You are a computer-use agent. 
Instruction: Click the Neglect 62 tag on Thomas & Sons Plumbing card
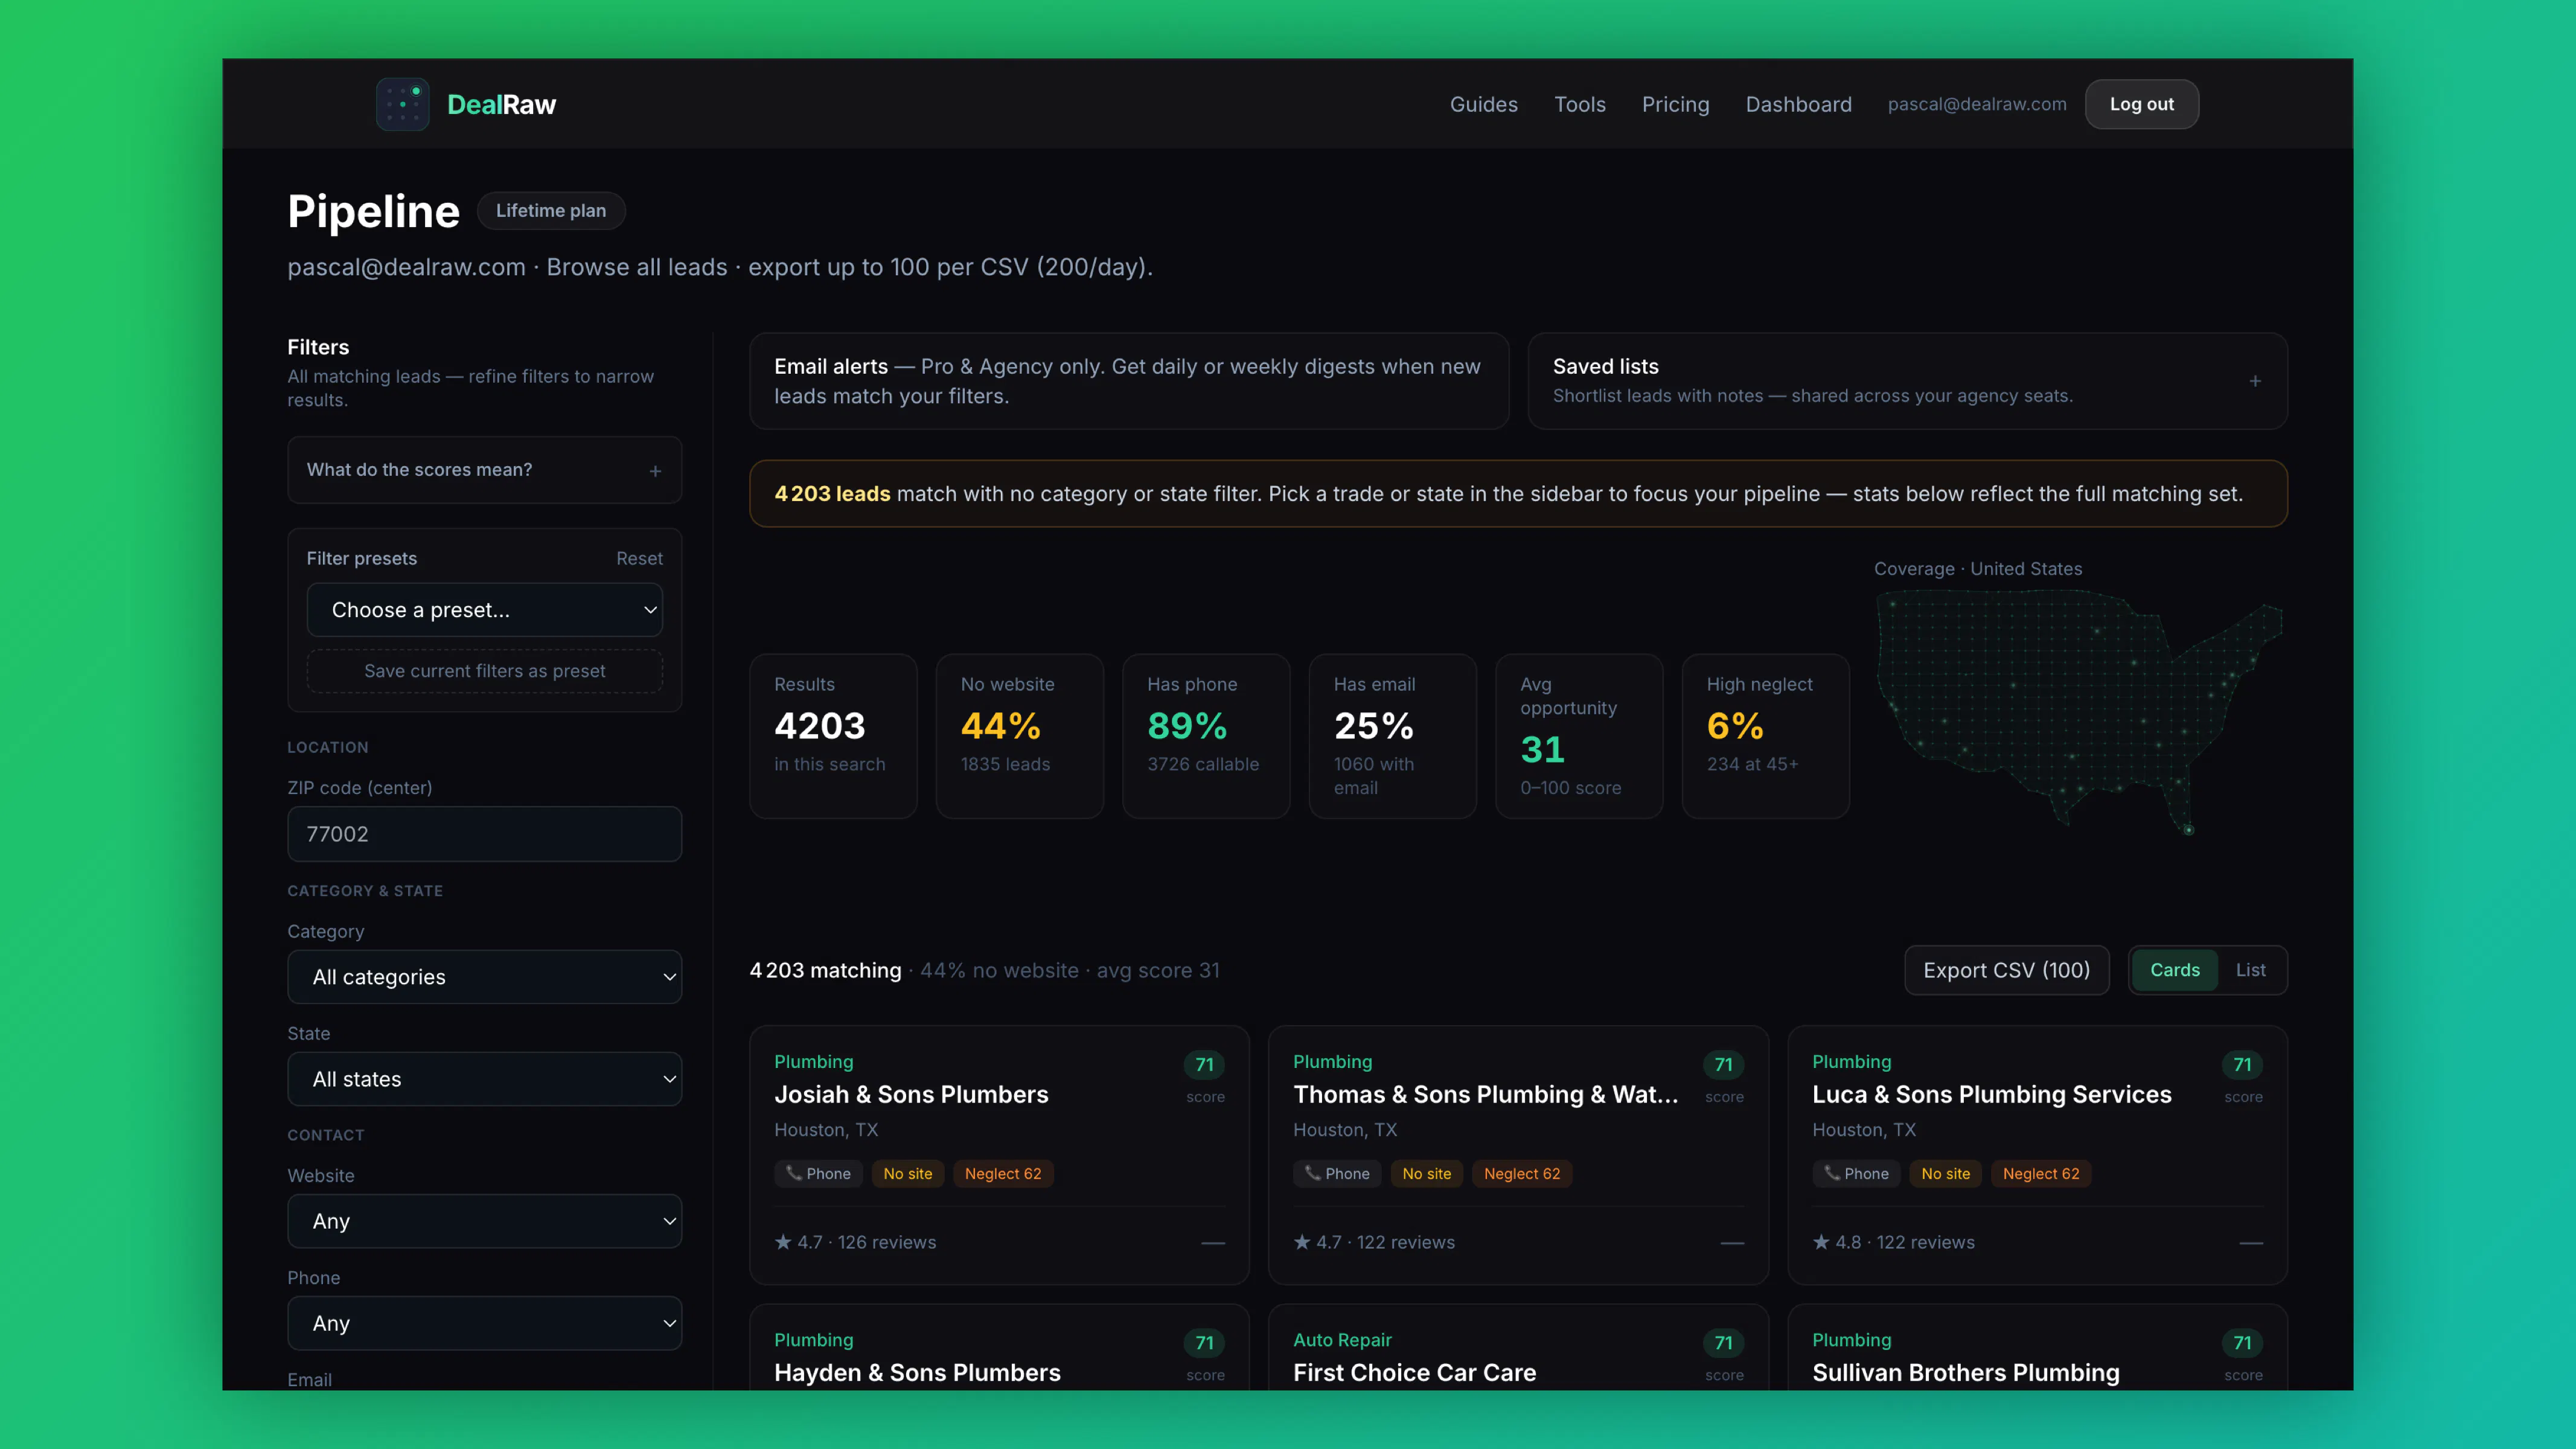point(1521,1174)
